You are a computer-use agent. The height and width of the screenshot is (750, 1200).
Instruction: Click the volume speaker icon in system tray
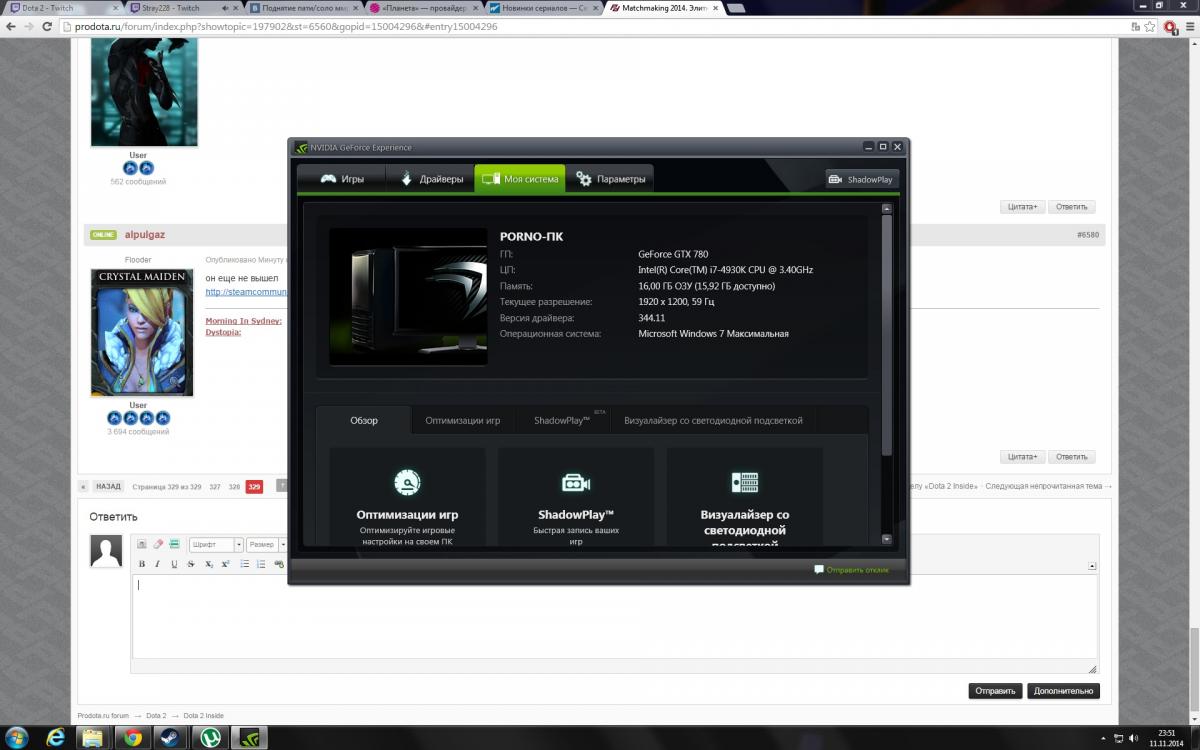(1131, 738)
